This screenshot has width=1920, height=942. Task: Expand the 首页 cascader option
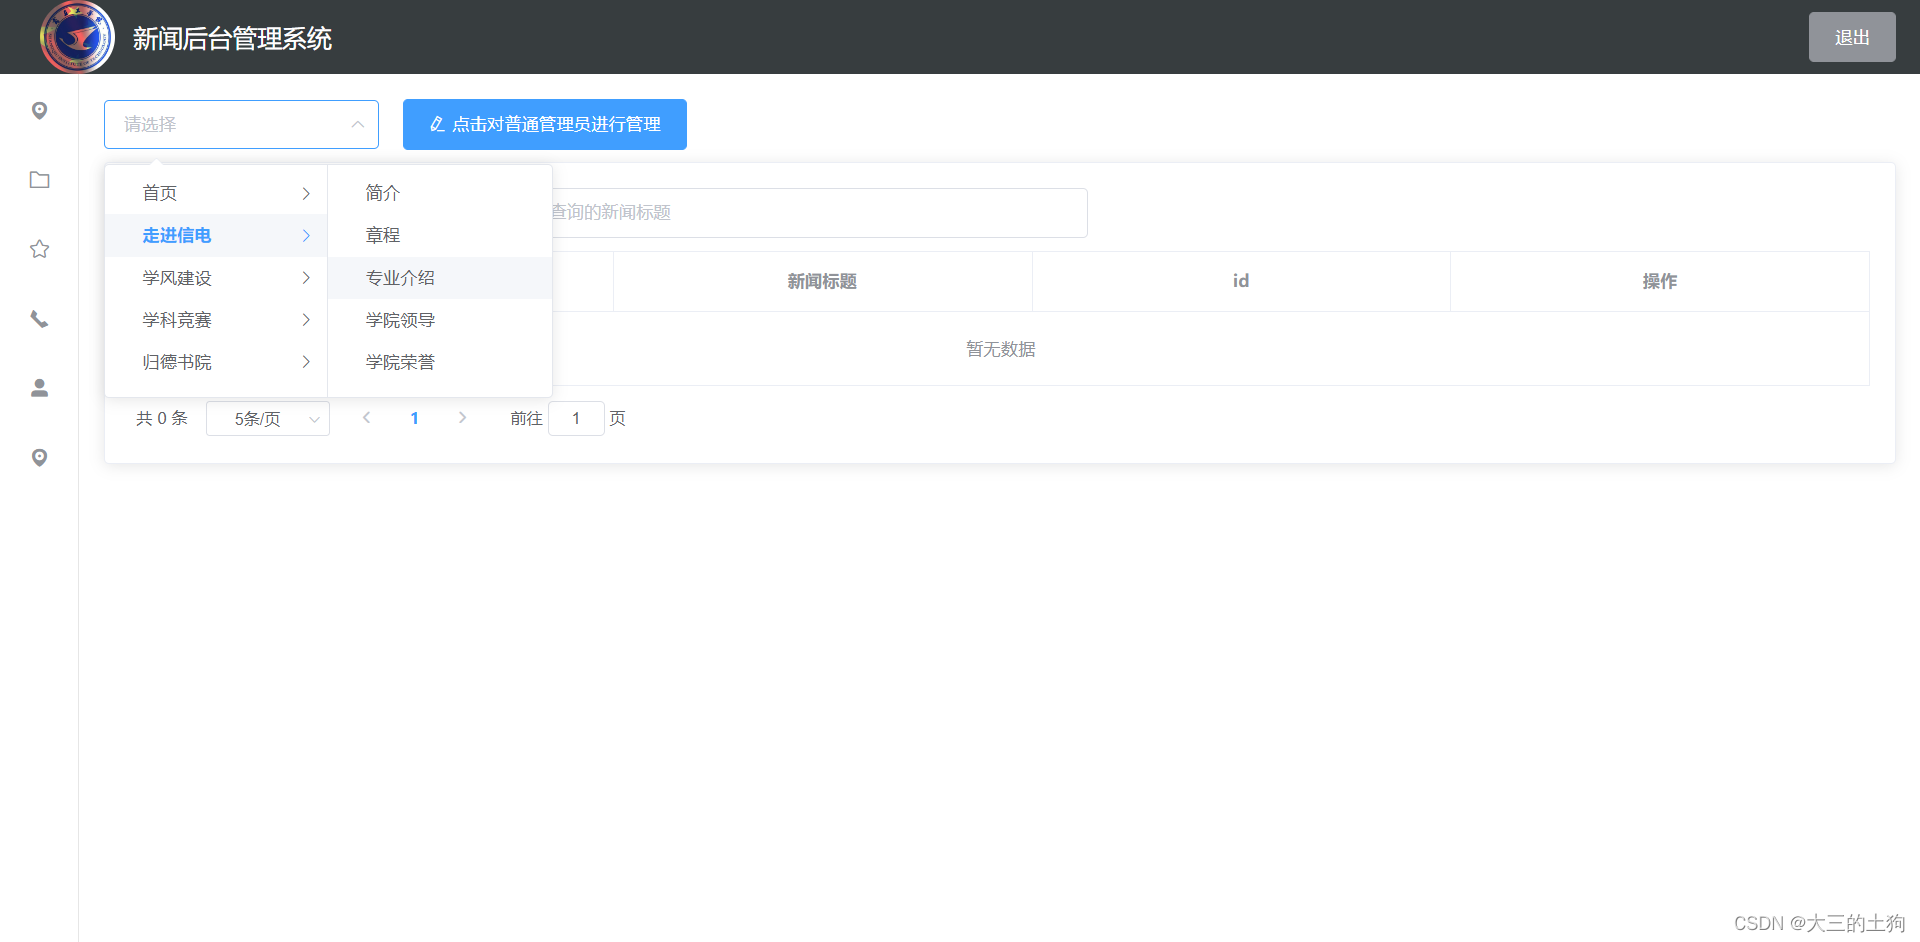(x=216, y=193)
